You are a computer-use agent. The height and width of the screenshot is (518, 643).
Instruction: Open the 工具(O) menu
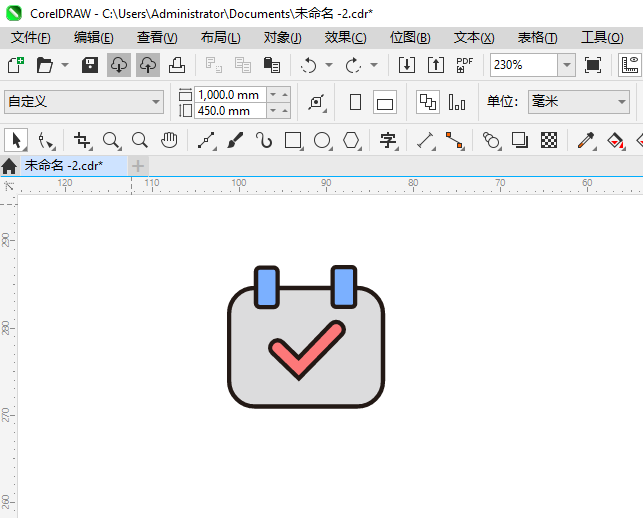602,38
